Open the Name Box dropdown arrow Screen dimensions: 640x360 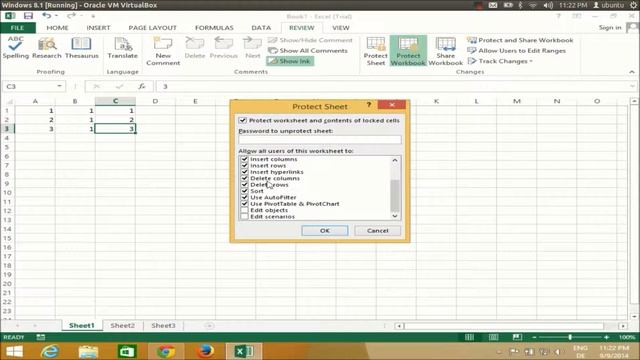(x=59, y=86)
